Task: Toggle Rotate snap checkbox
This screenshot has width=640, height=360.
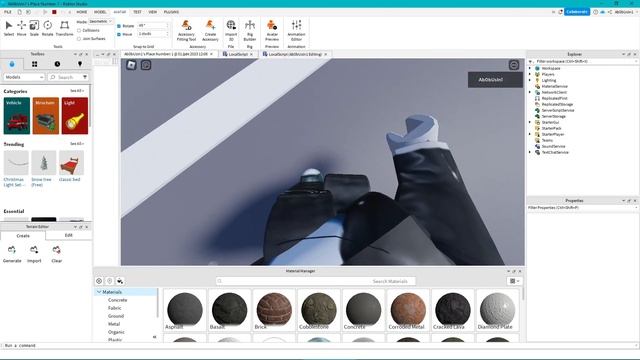Action: click(x=119, y=26)
